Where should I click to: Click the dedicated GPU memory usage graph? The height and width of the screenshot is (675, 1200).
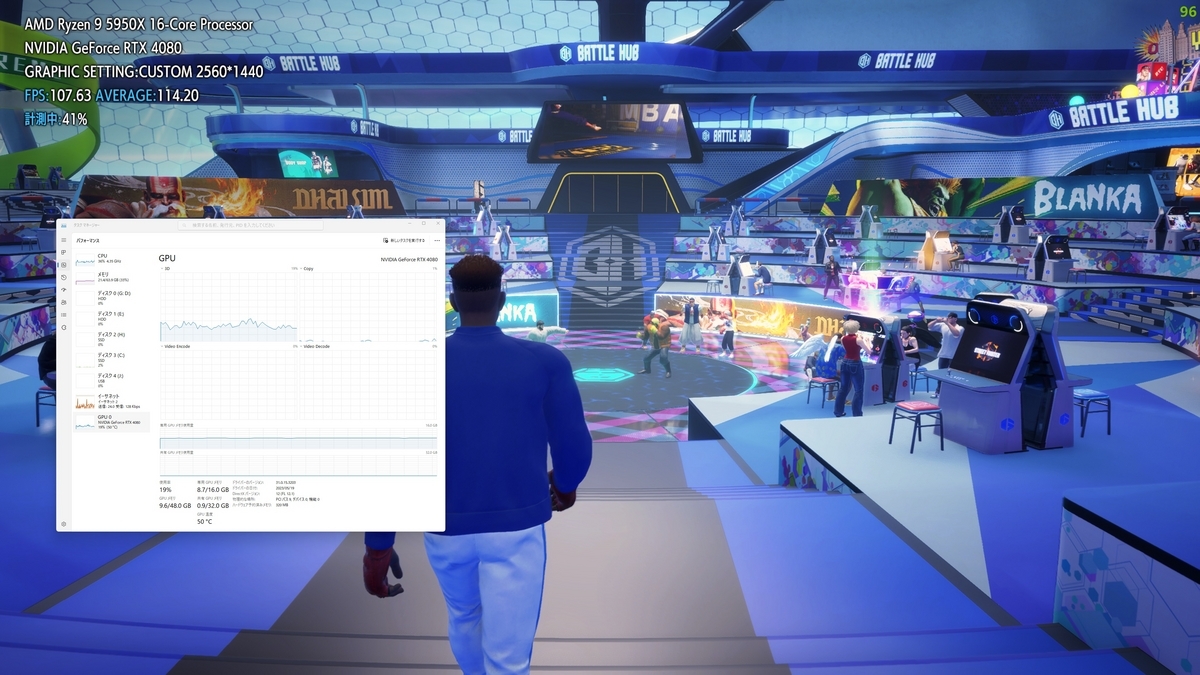(x=298, y=438)
